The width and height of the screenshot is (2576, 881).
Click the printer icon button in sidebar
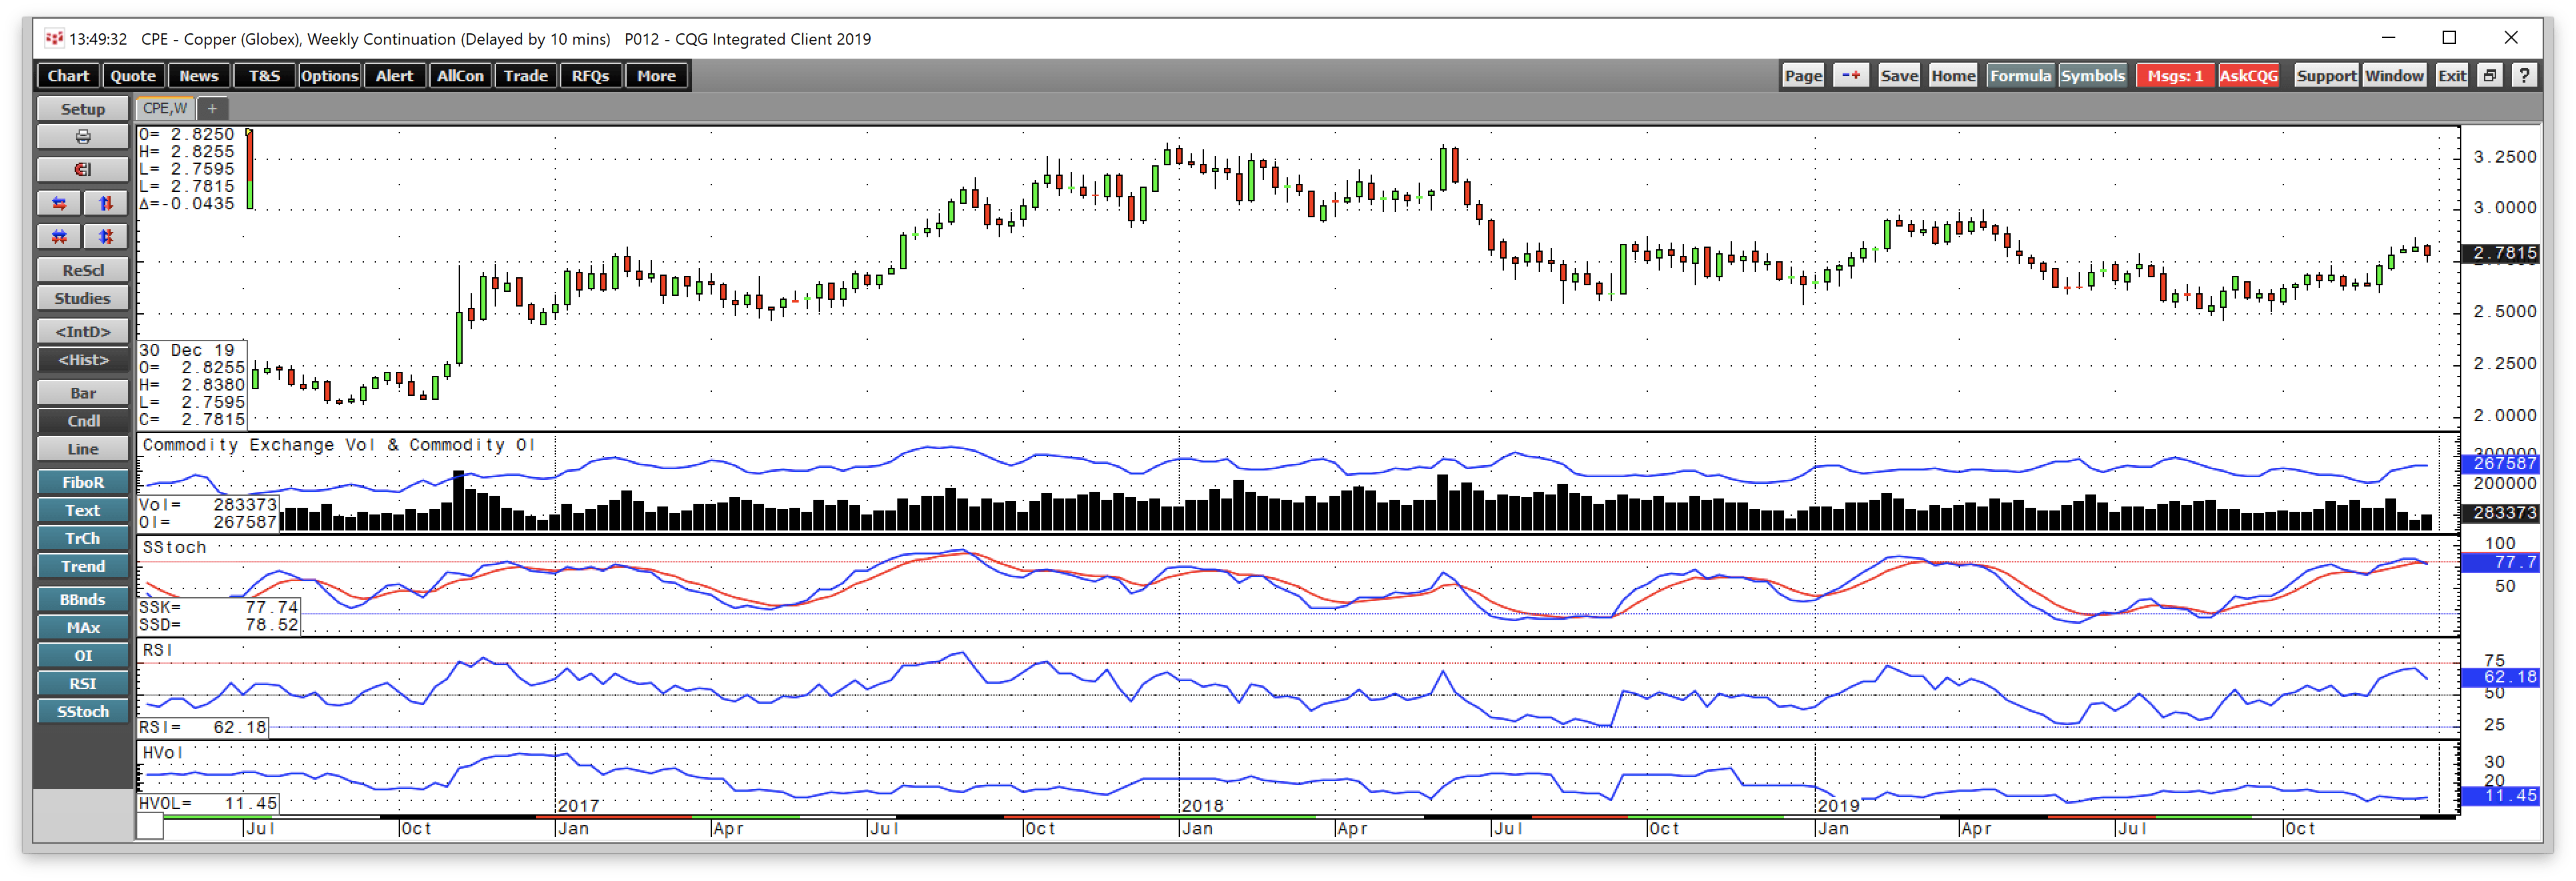(x=83, y=136)
